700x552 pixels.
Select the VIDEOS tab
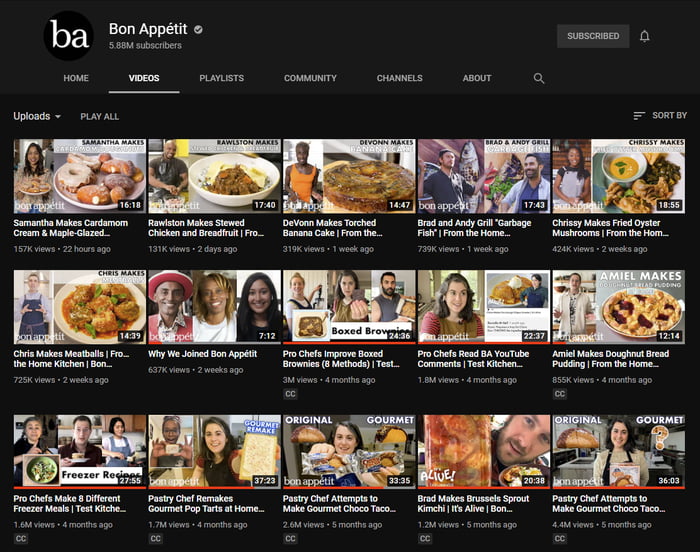click(144, 78)
